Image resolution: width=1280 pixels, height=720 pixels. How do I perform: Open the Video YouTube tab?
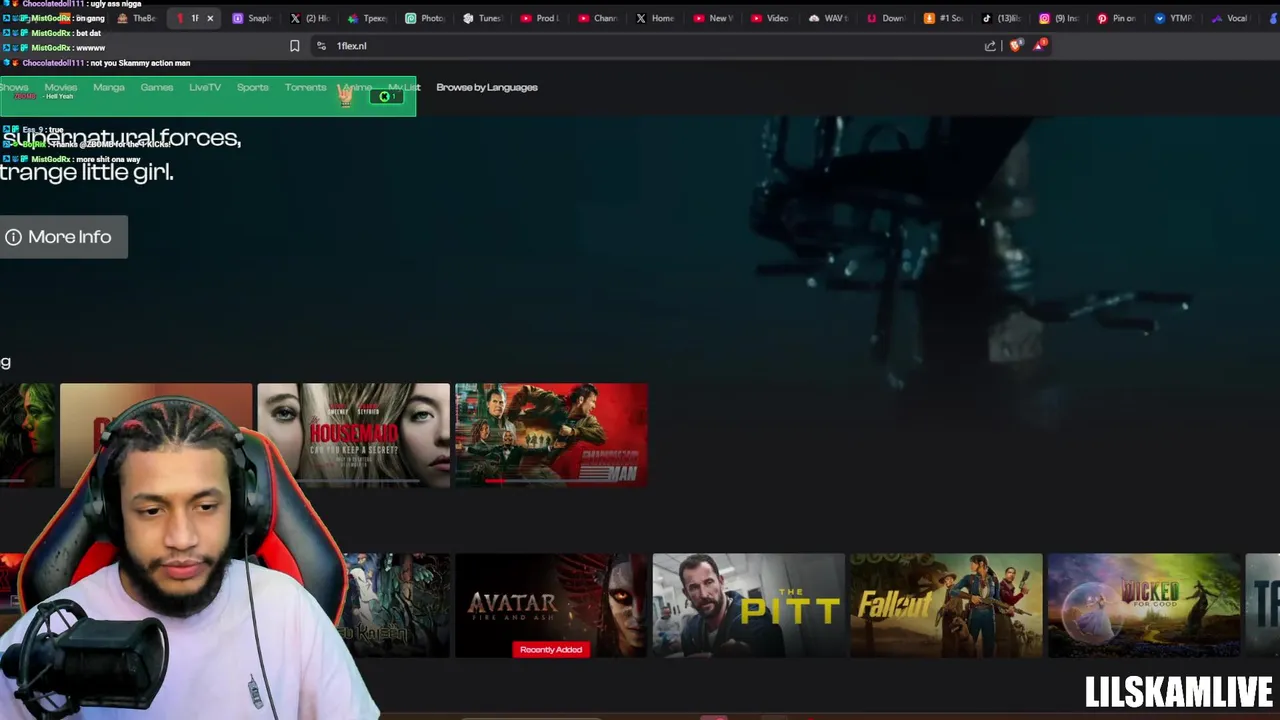point(770,18)
